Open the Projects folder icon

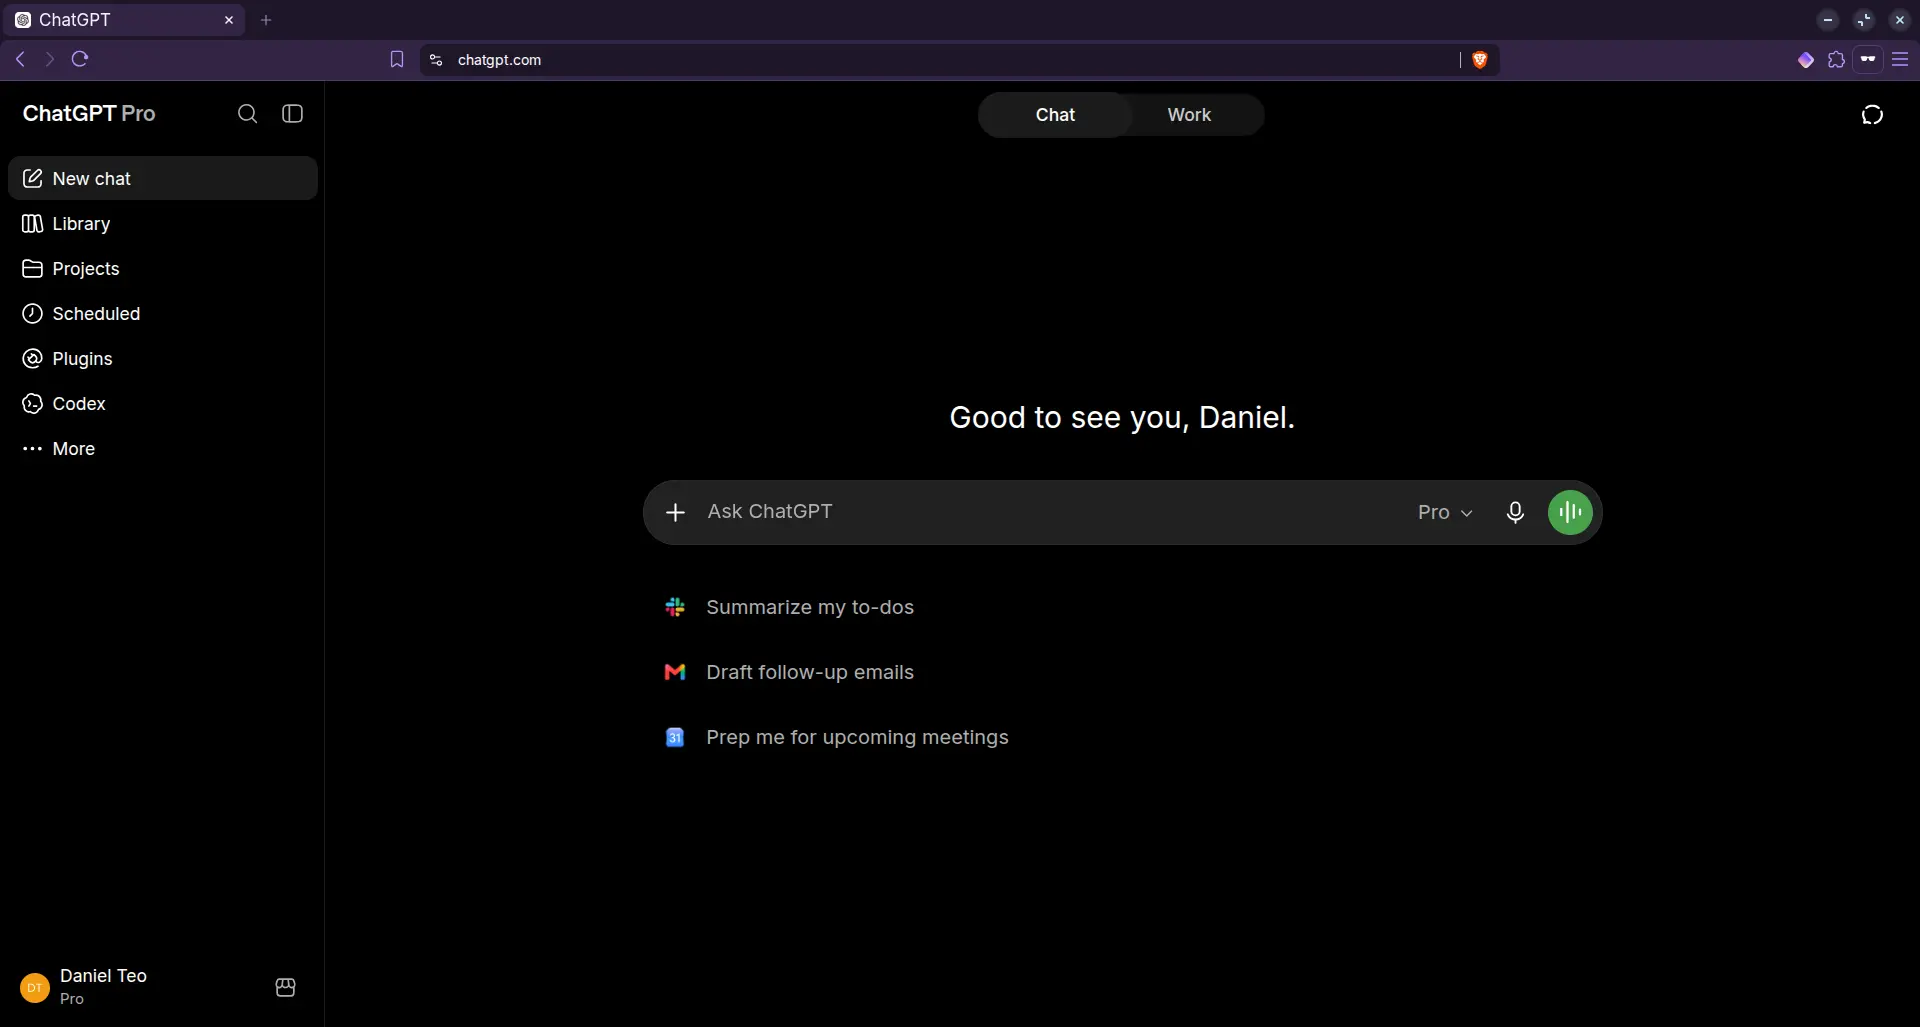pyautogui.click(x=32, y=268)
